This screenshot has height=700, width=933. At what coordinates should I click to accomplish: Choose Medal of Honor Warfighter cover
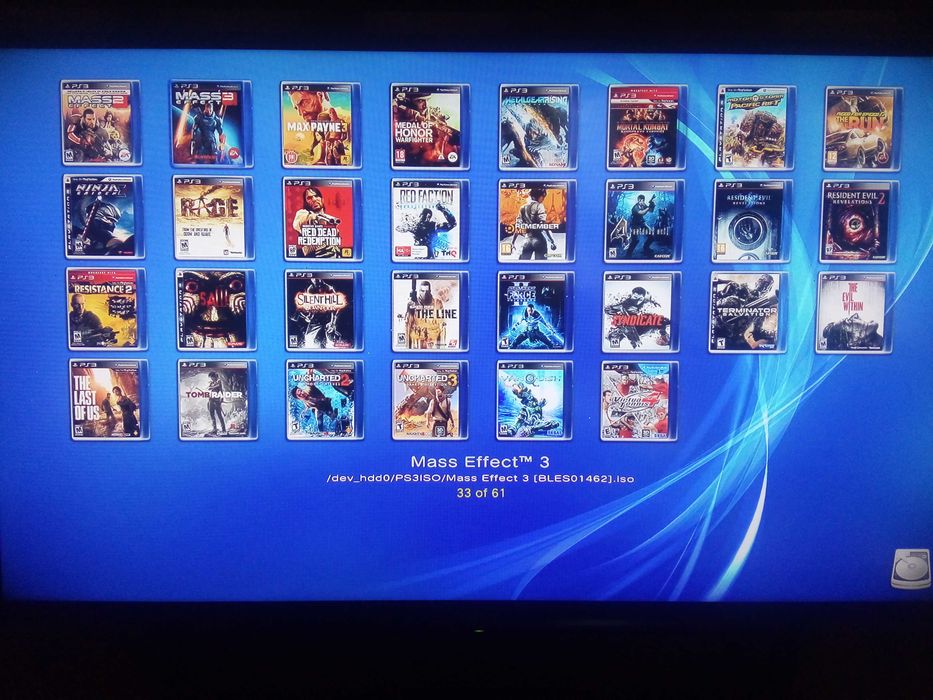pyautogui.click(x=428, y=126)
